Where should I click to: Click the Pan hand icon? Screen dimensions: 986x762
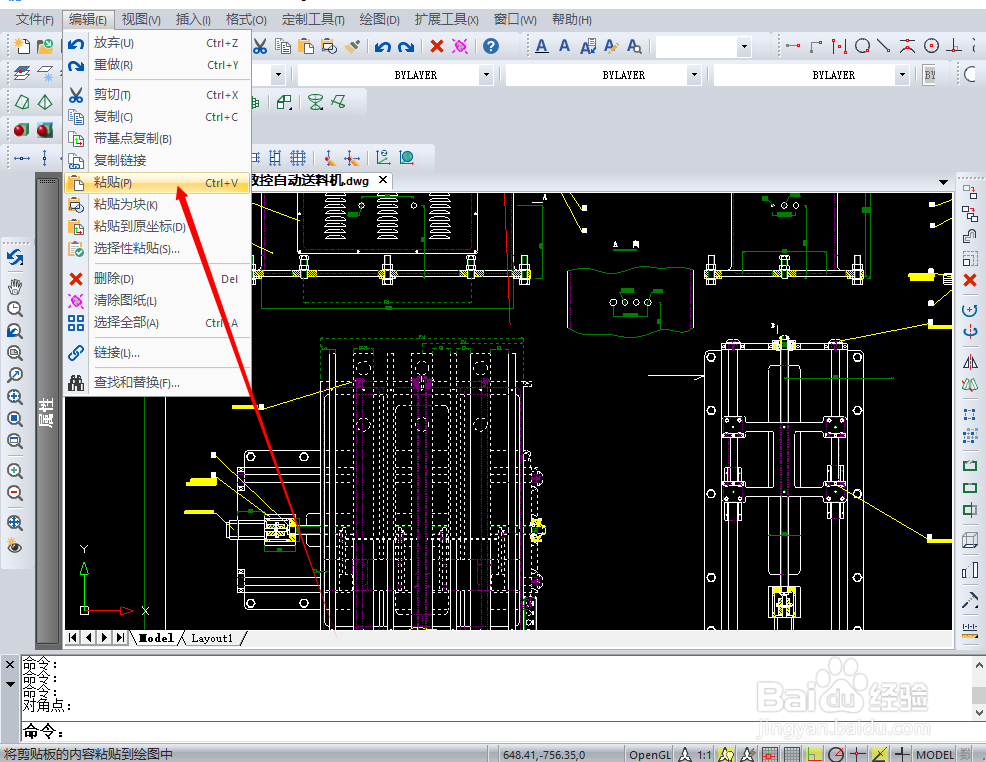coord(15,287)
